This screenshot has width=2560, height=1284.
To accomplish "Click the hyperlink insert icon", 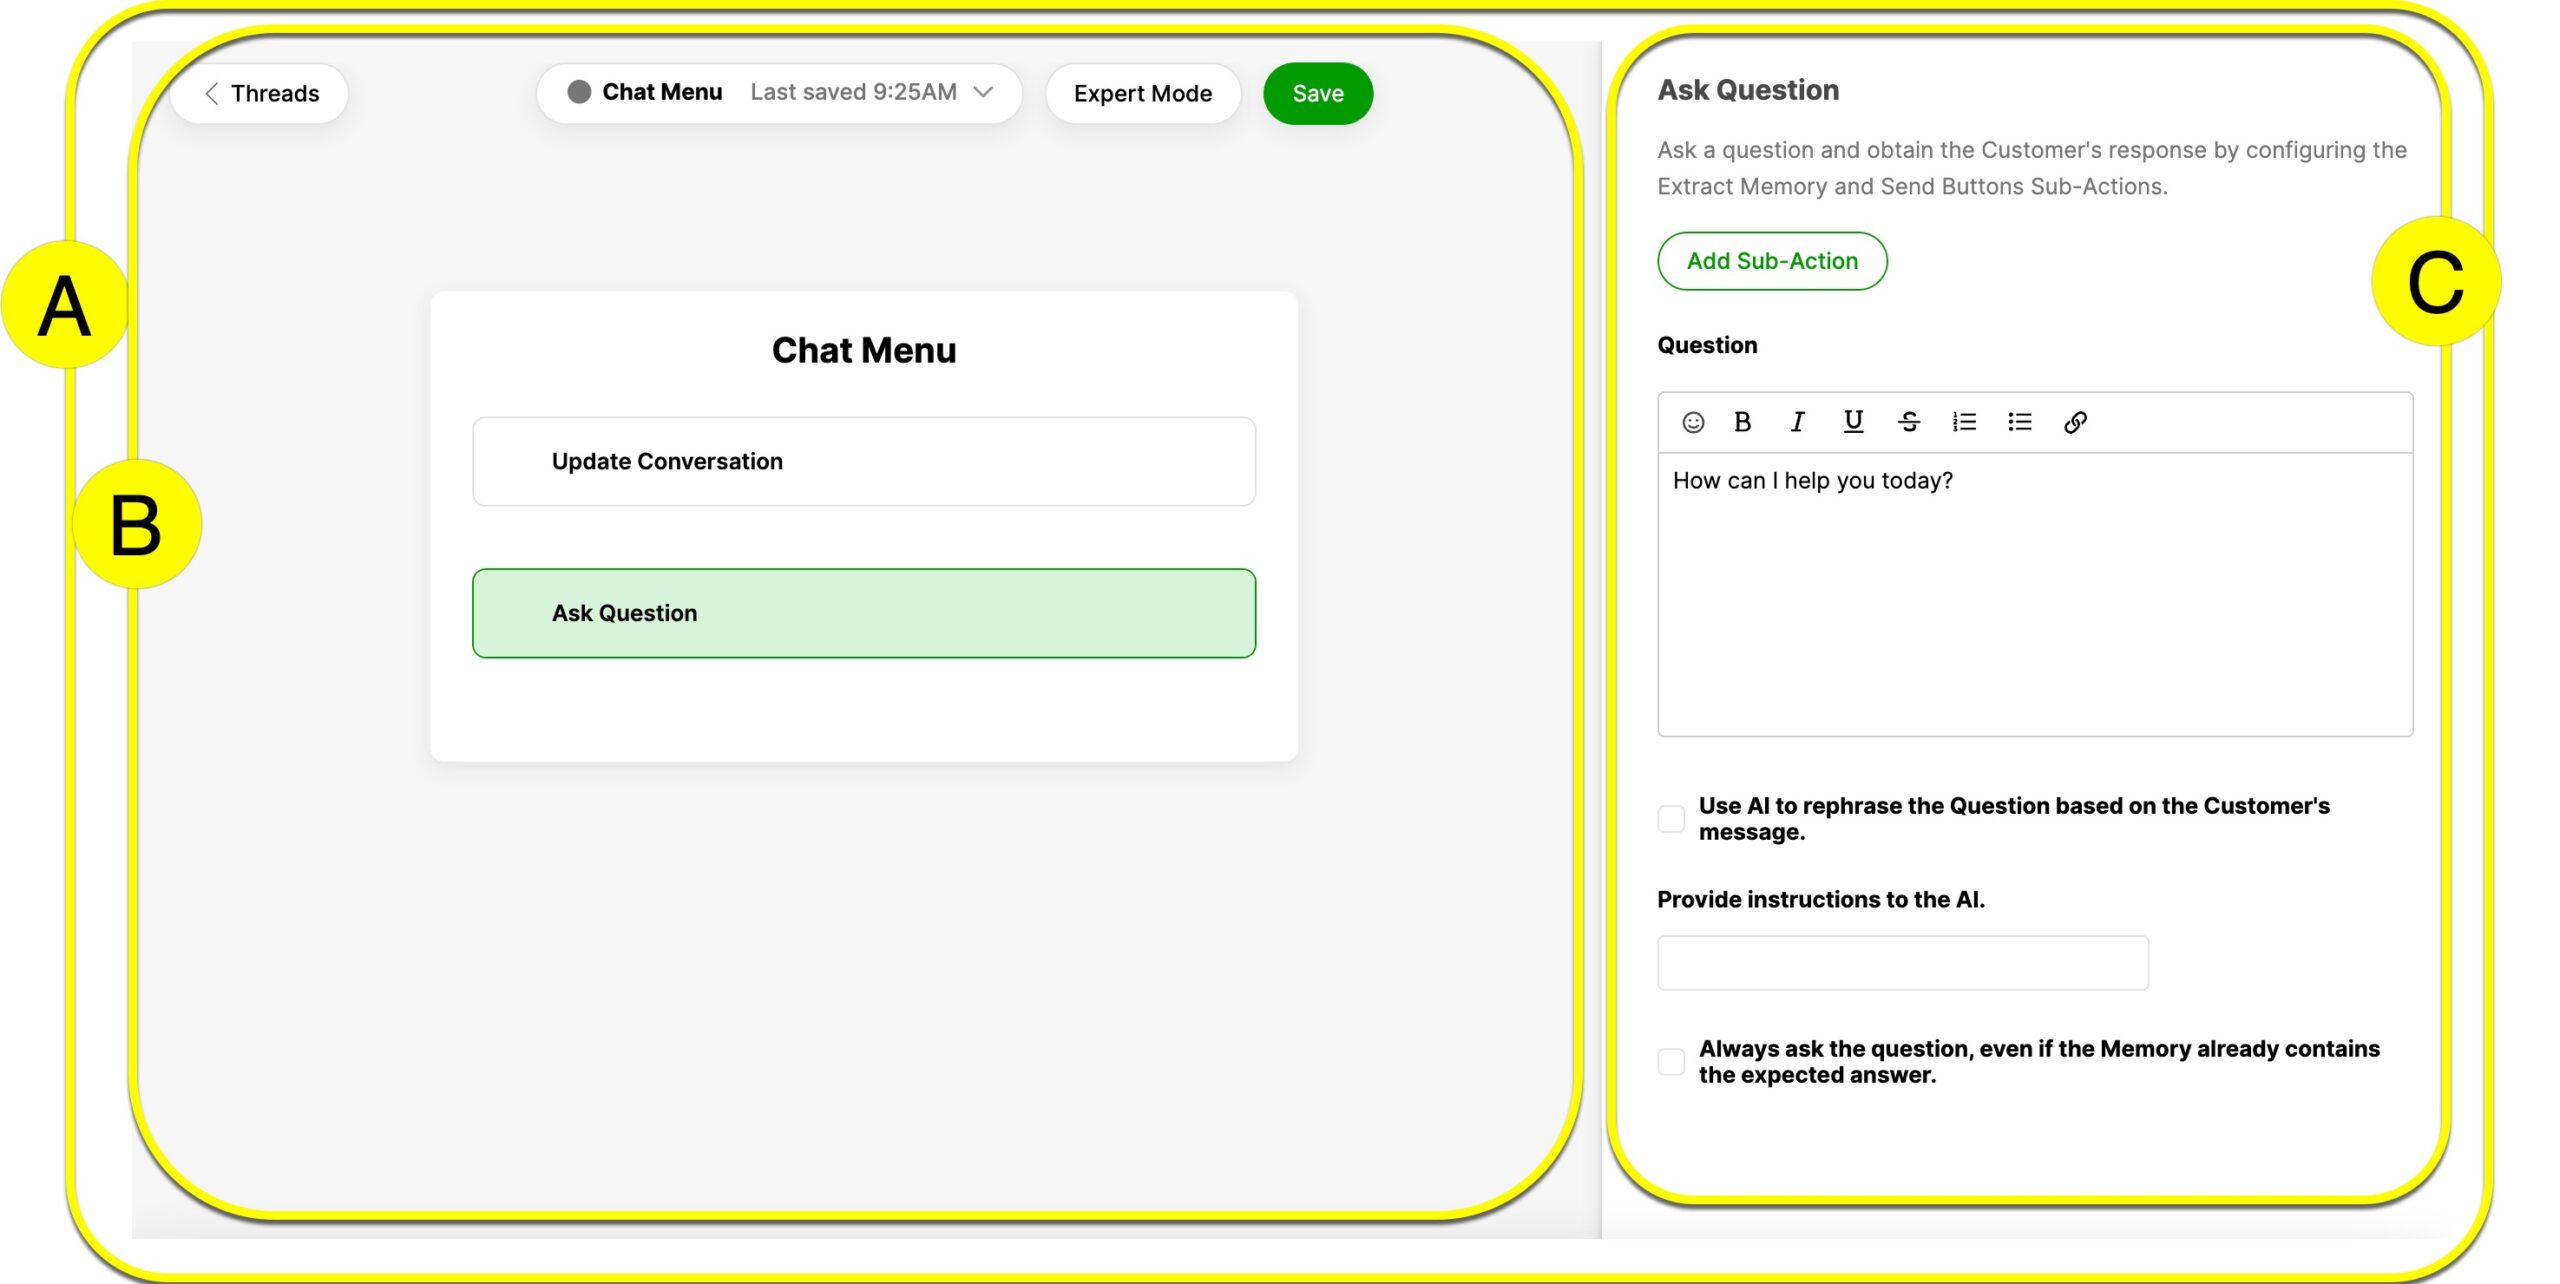I will tap(2074, 423).
